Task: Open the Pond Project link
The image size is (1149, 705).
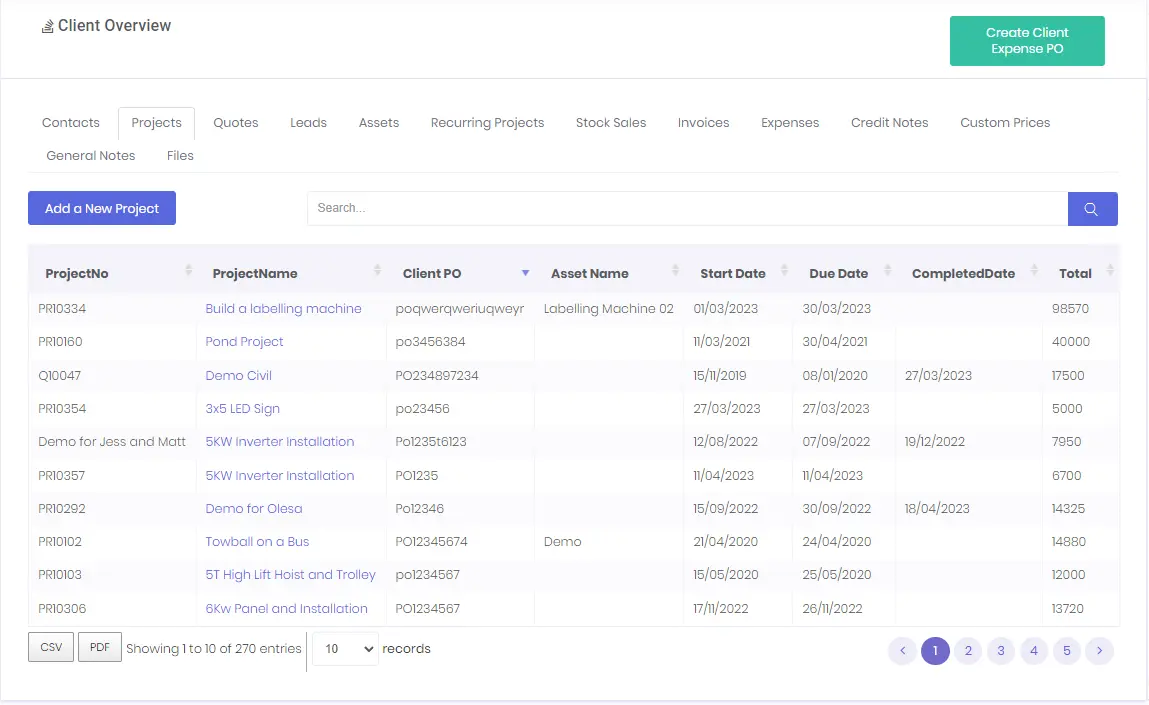Action: [x=245, y=342]
